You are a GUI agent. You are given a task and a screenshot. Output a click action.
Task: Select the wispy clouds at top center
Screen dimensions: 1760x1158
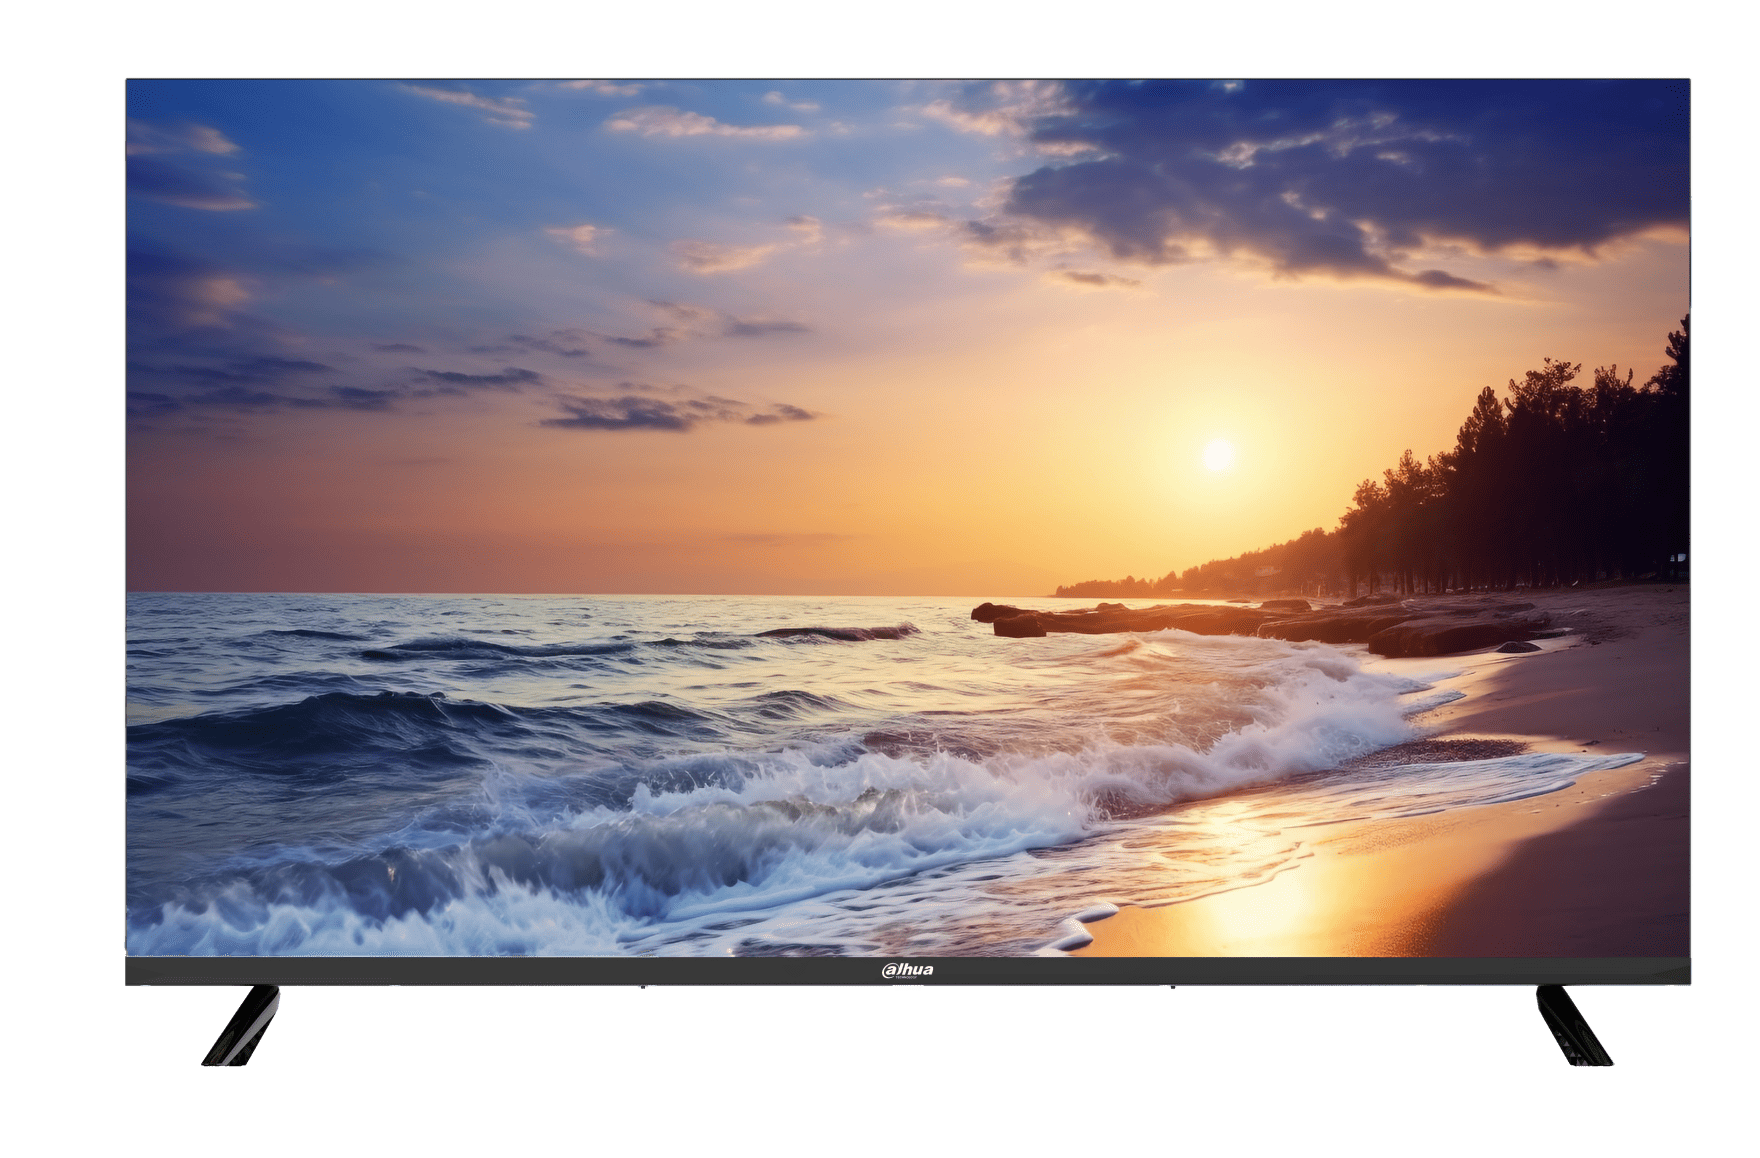pyautogui.click(x=700, y=125)
